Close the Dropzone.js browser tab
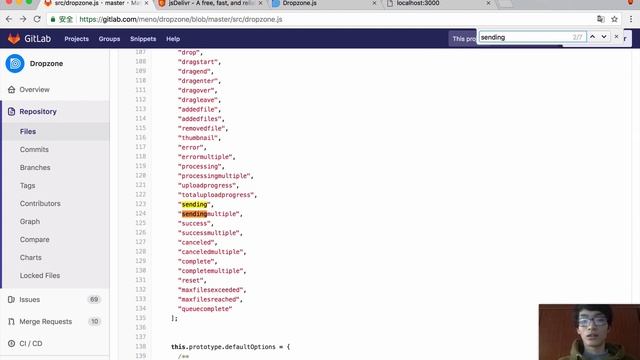The width and height of the screenshot is (640, 360). pyautogui.click(x=374, y=3)
